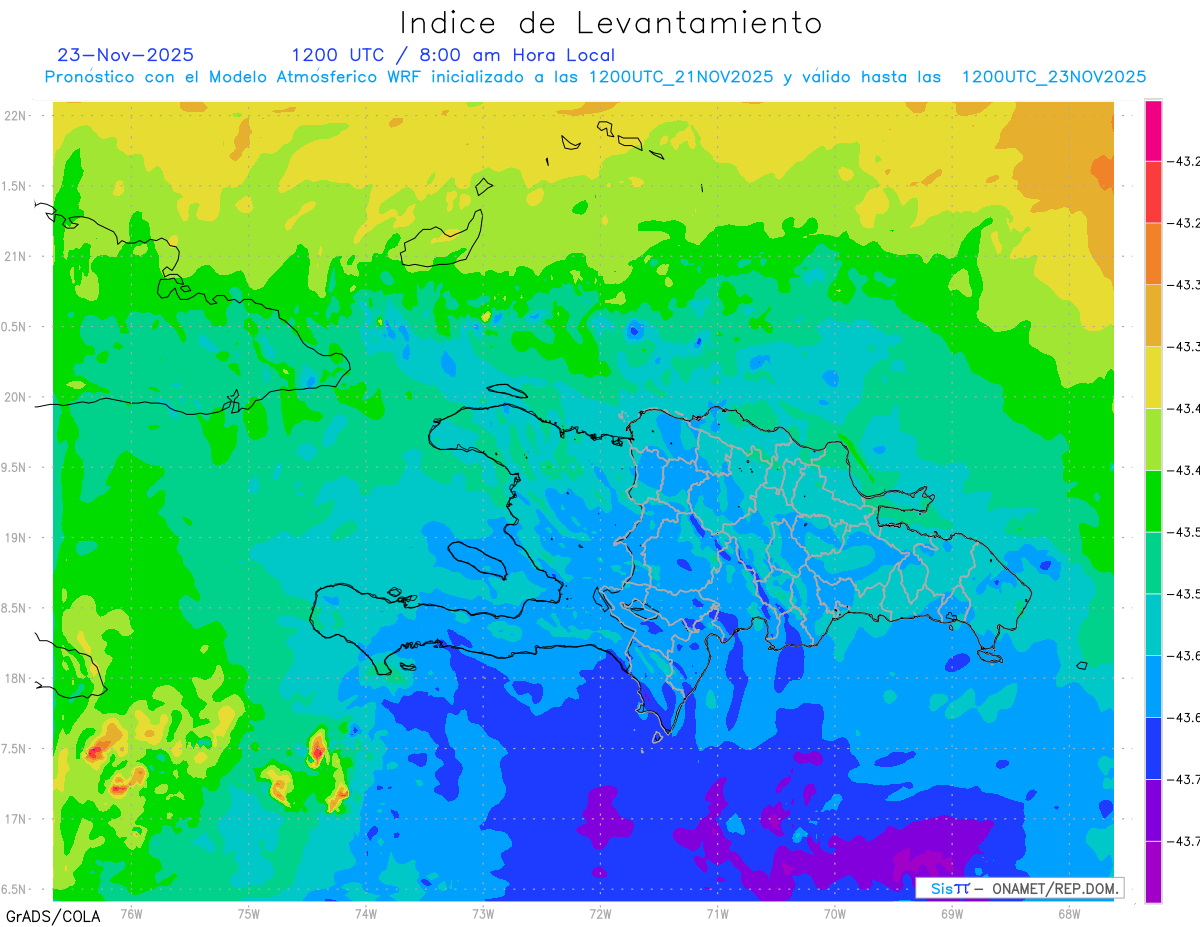Viewport: 1200px width, 927px height.
Task: Click the '18N' latitude label
Action: tap(15, 678)
